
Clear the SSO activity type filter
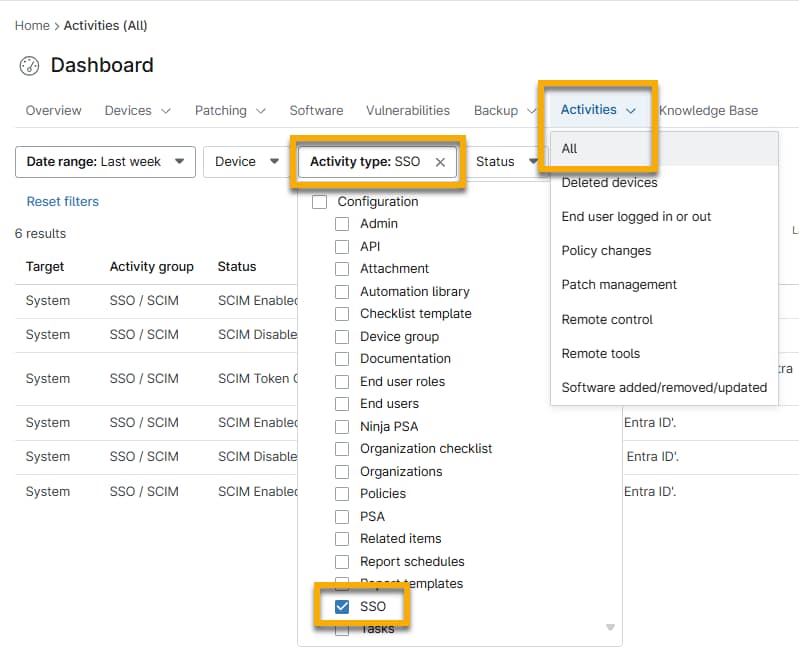[440, 162]
